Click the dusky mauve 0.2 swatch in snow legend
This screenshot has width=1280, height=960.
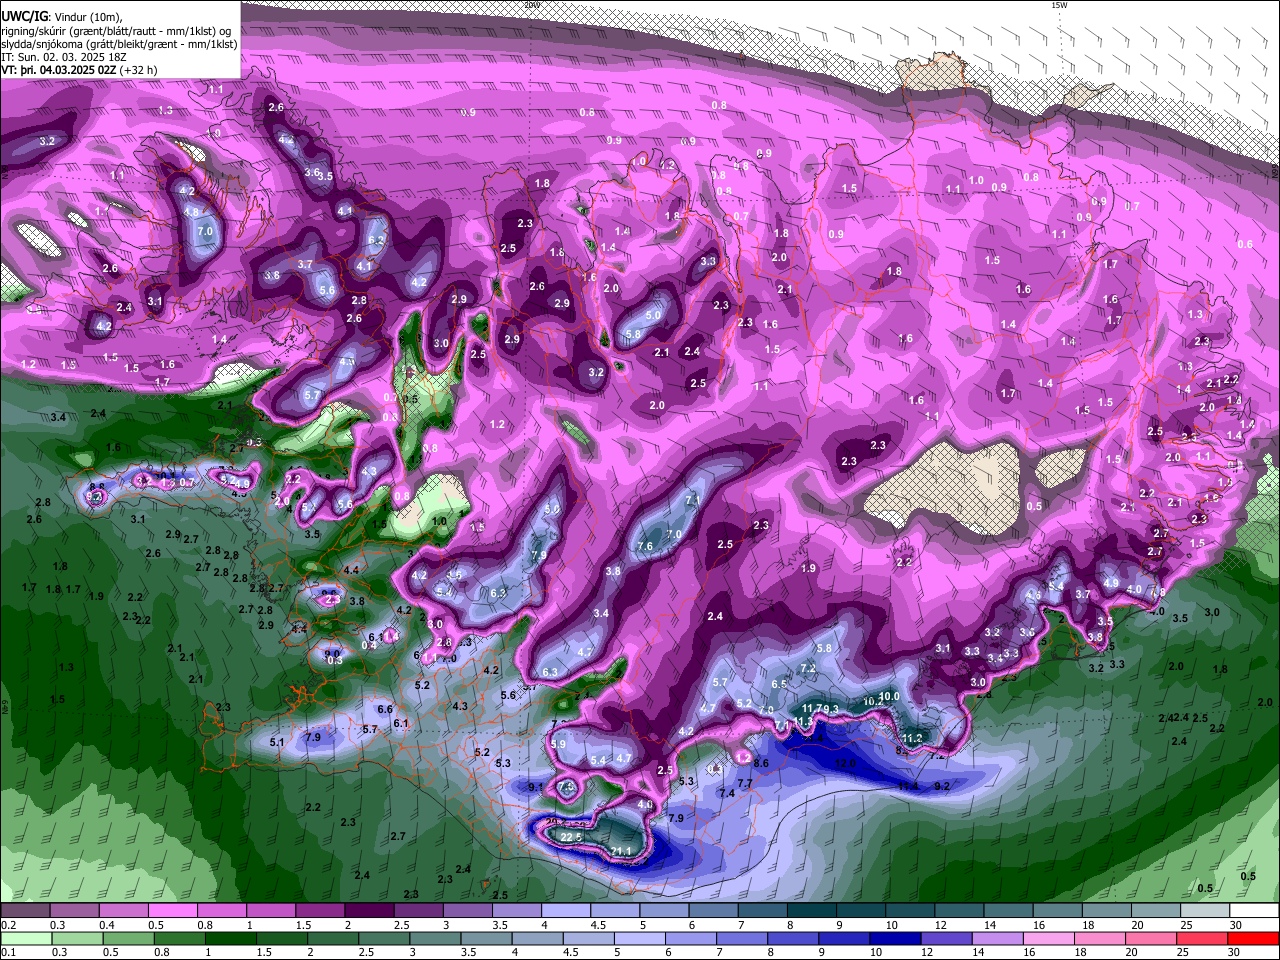tap(25, 910)
